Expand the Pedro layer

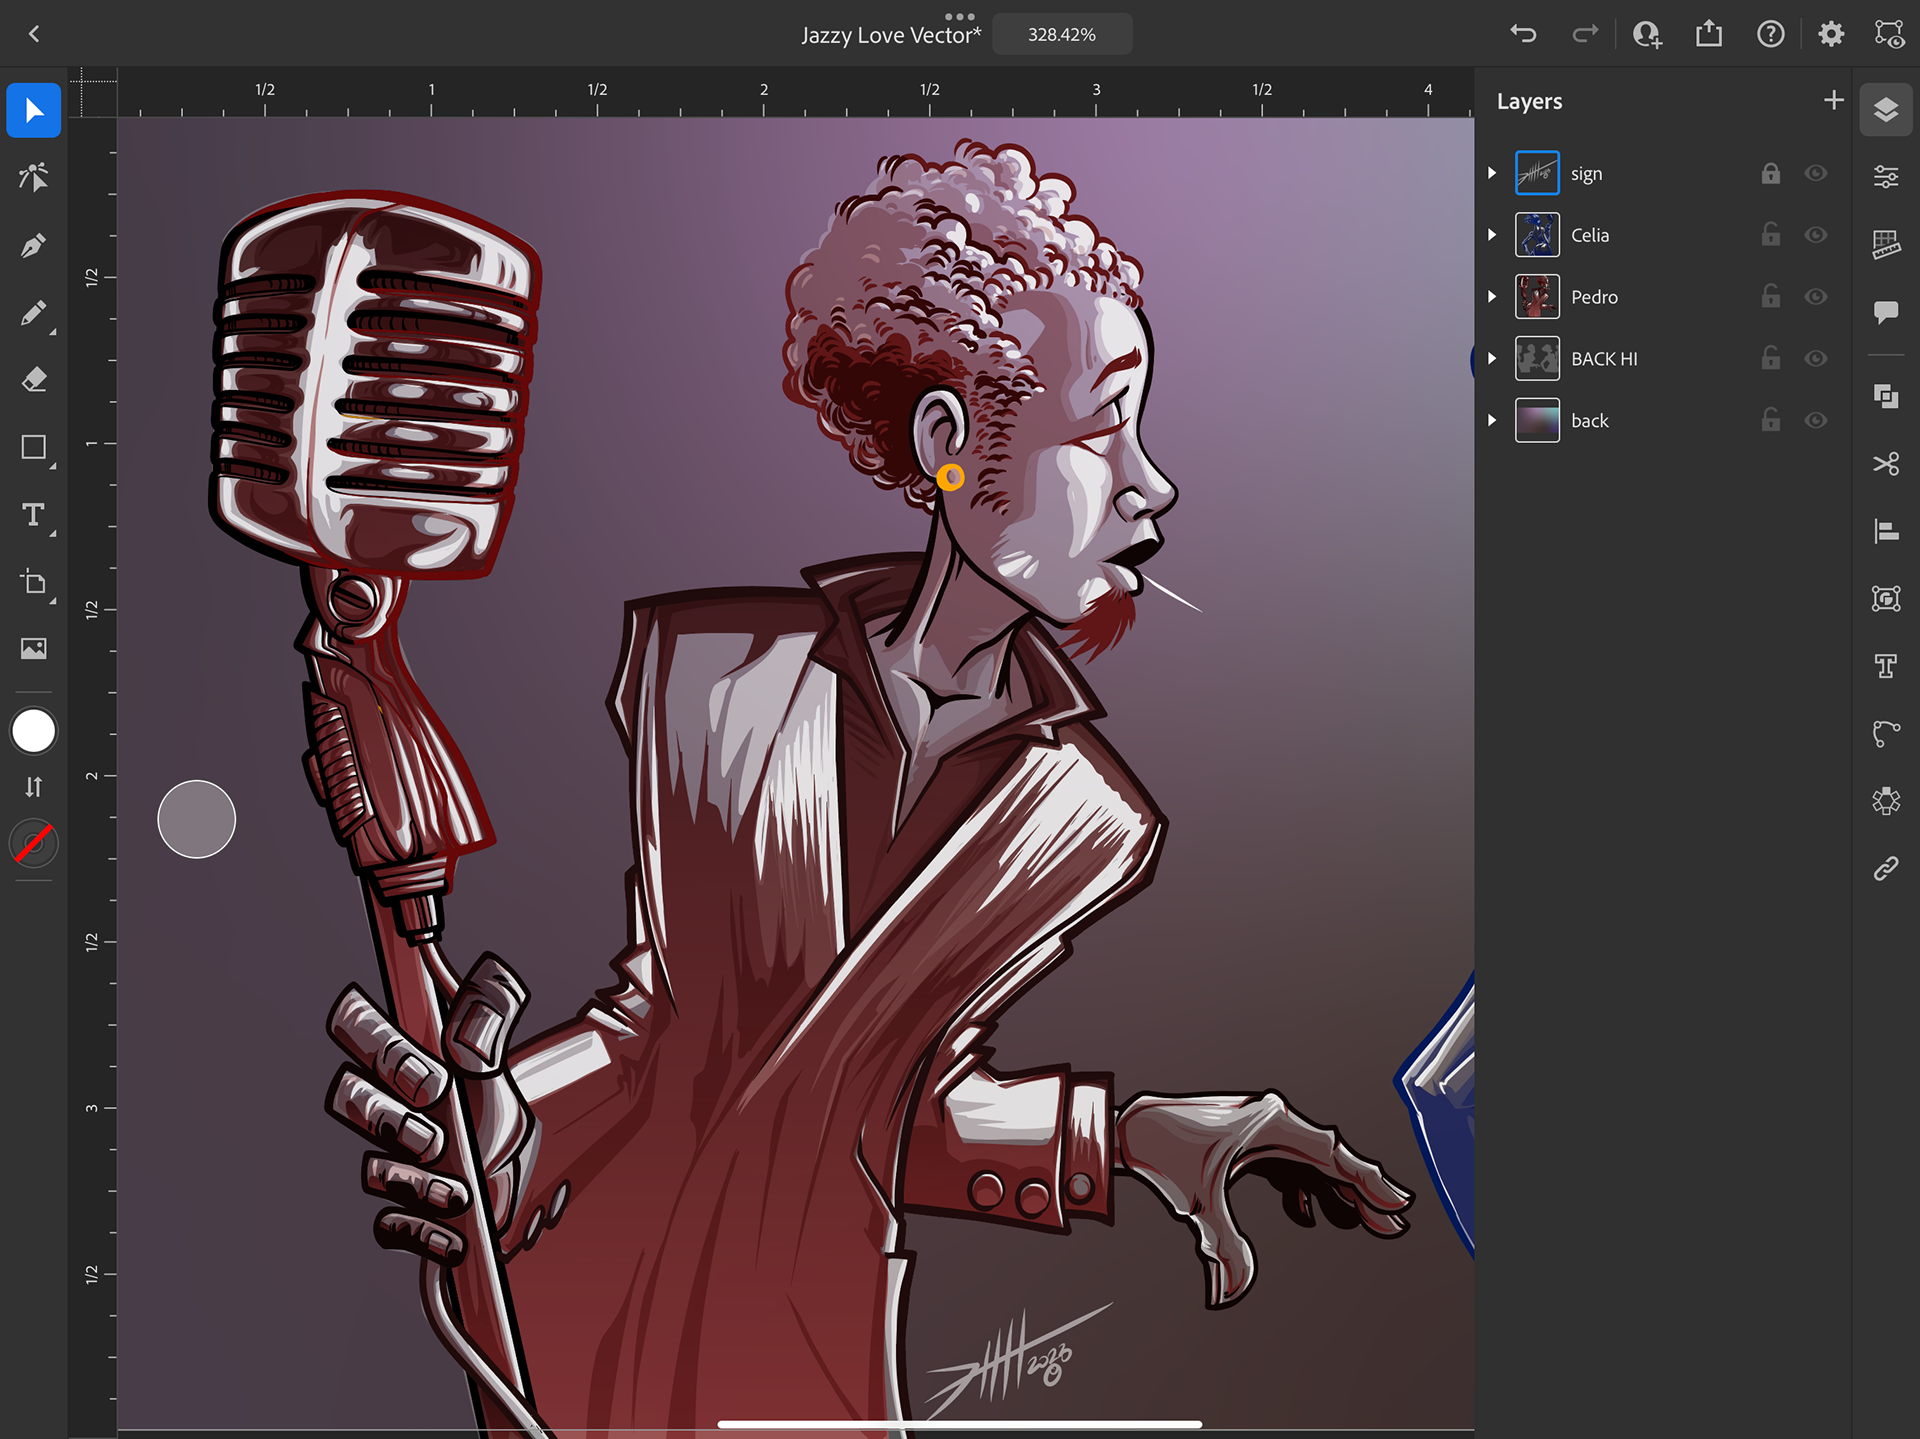click(1492, 297)
